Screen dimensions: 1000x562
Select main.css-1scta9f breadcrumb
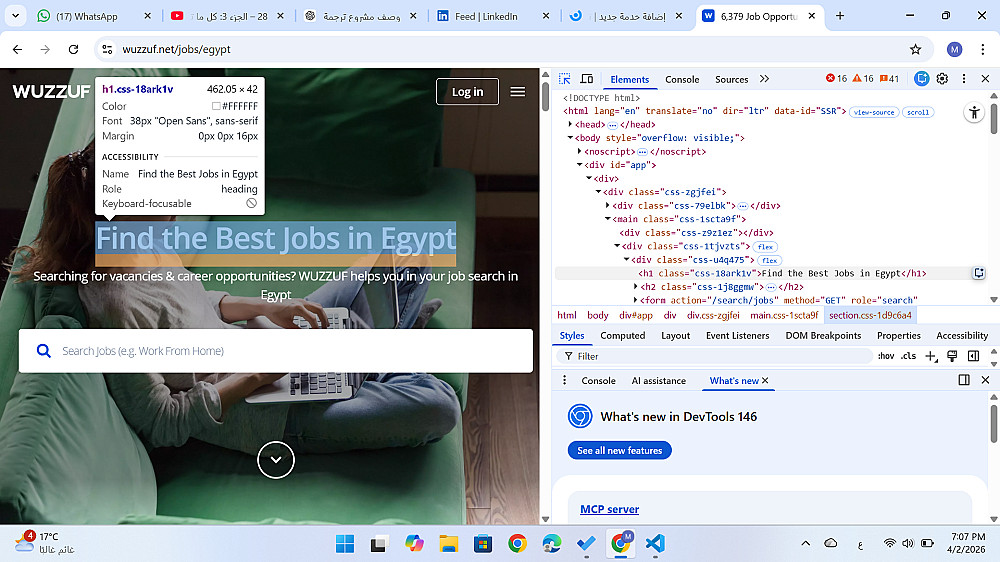pyautogui.click(x=784, y=315)
